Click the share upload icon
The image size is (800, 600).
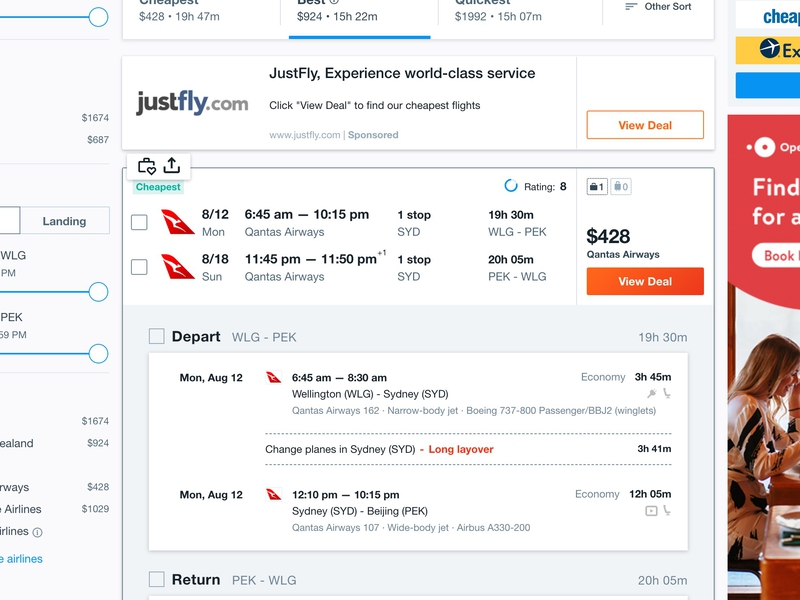click(172, 166)
